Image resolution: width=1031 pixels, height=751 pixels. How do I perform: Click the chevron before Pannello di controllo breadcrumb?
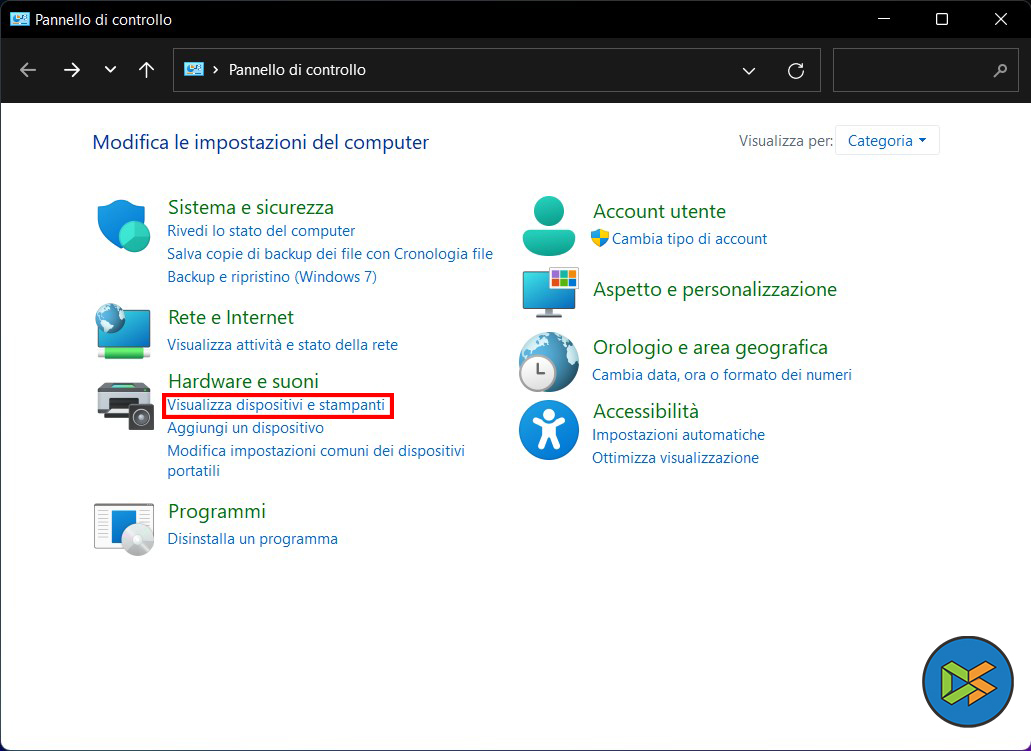pyautogui.click(x=215, y=70)
